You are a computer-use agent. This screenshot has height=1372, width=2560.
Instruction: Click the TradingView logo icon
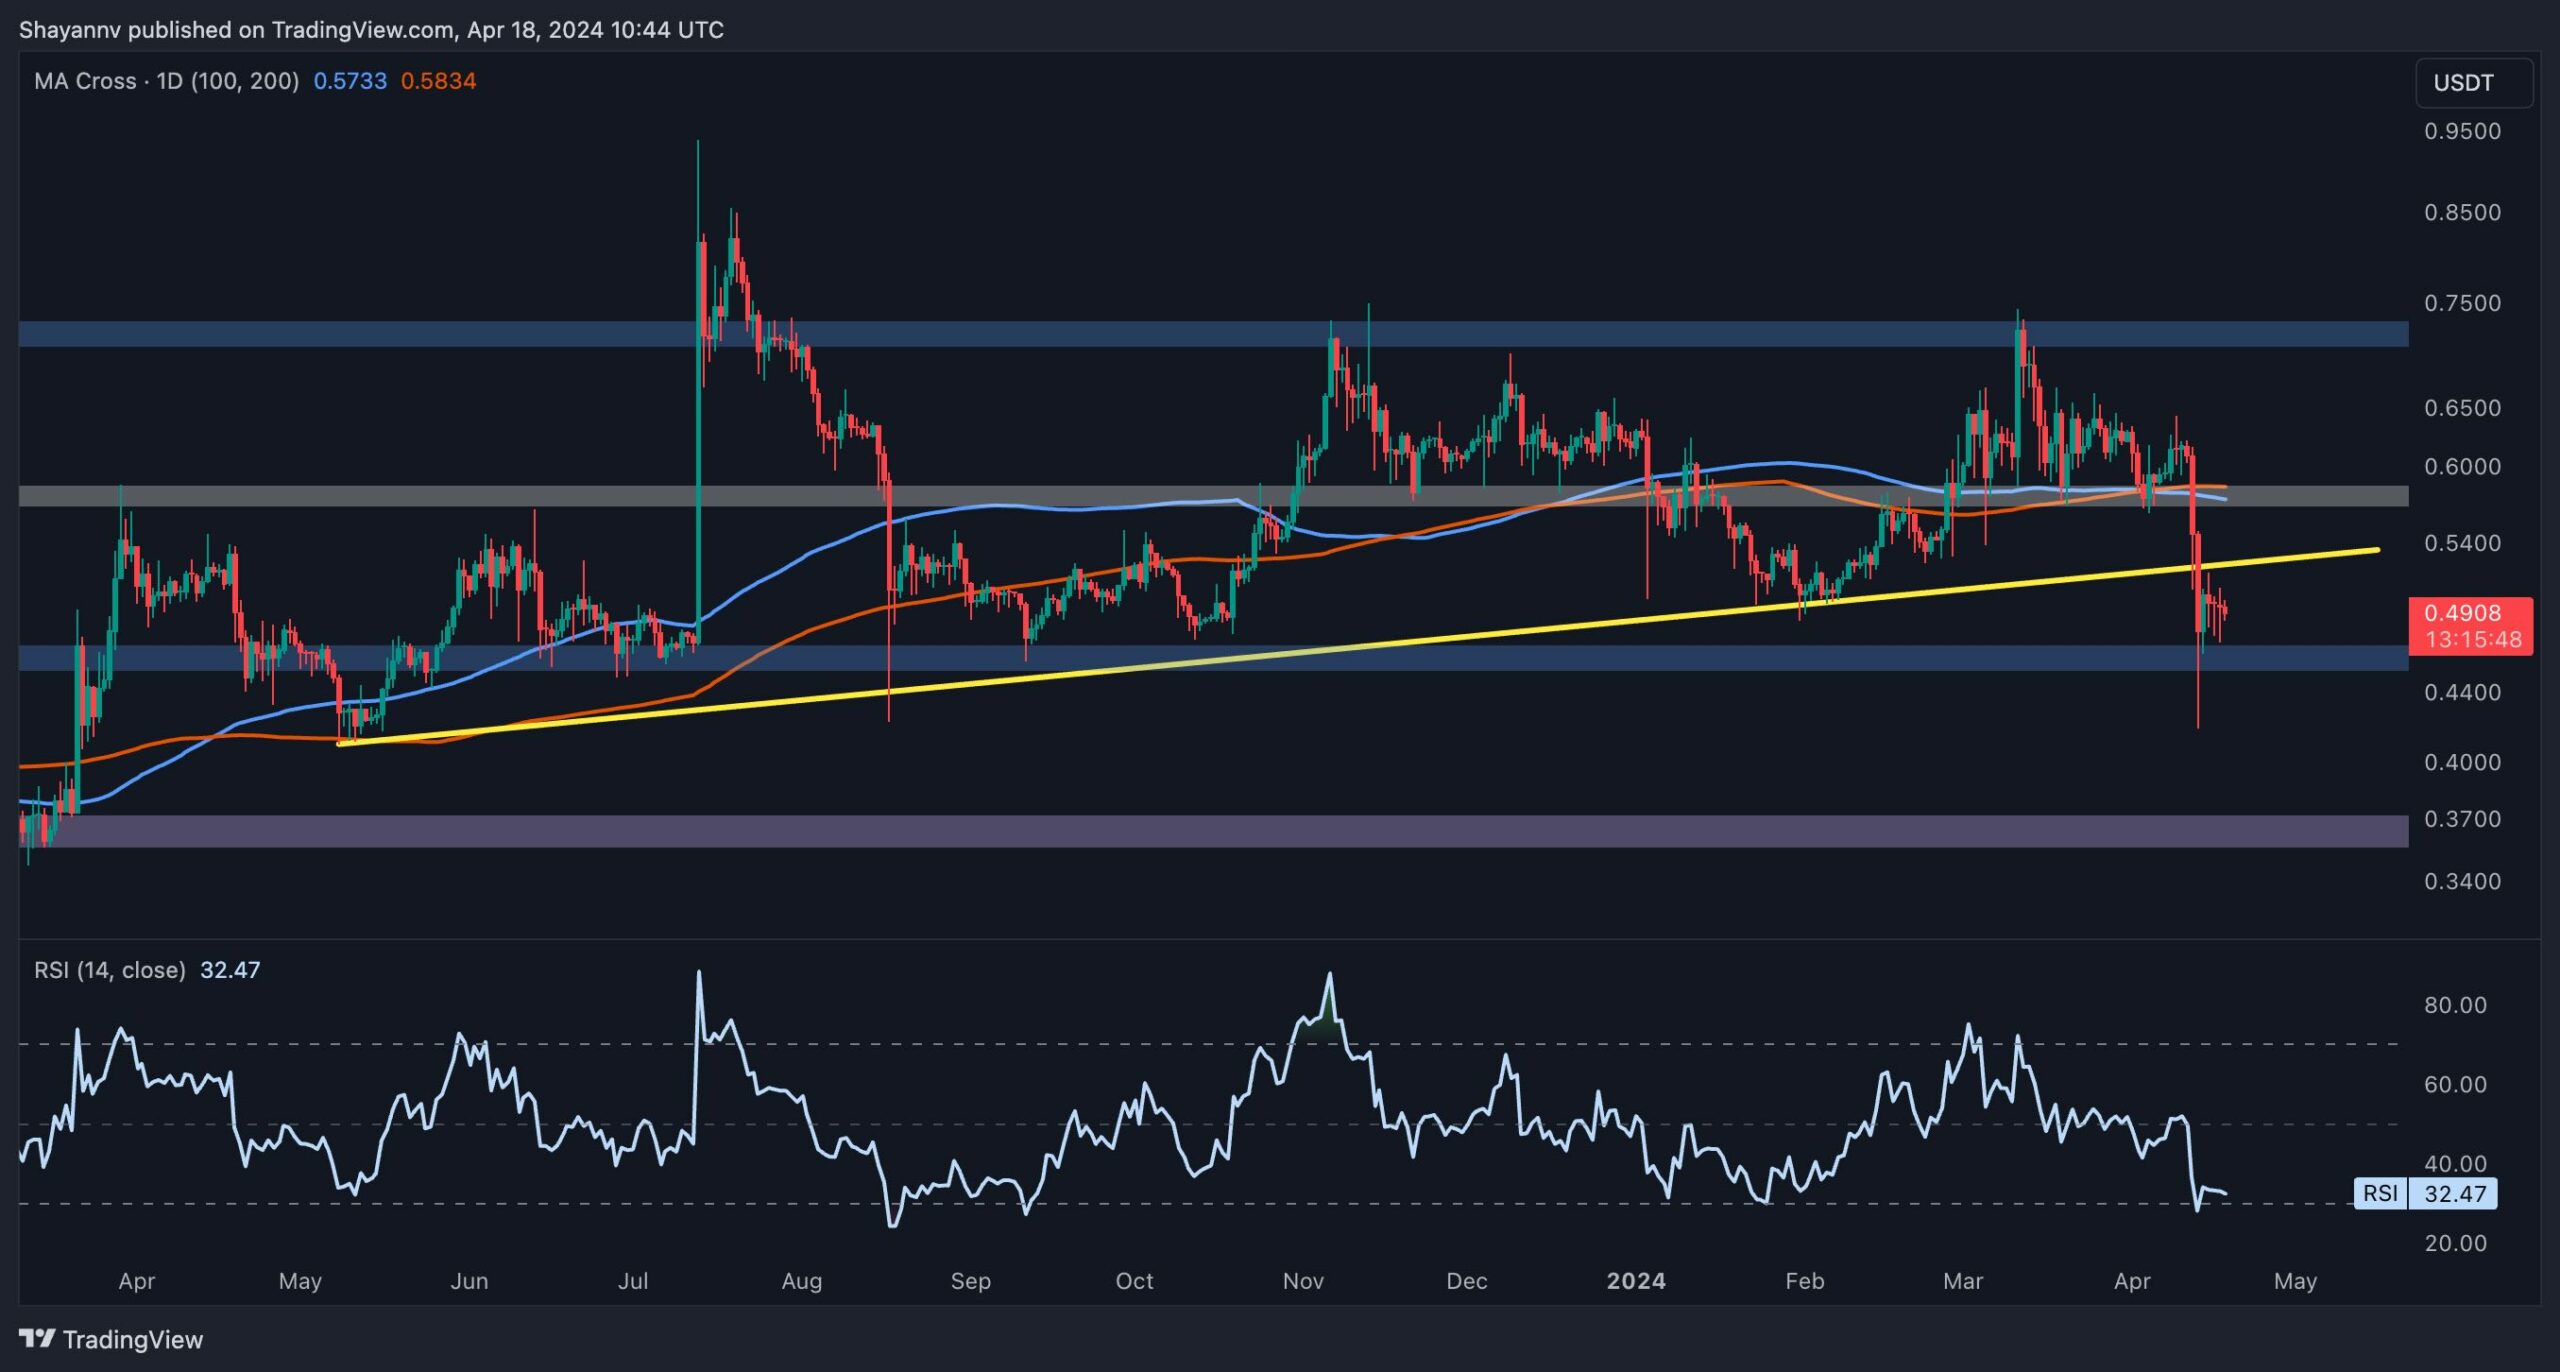tap(36, 1338)
